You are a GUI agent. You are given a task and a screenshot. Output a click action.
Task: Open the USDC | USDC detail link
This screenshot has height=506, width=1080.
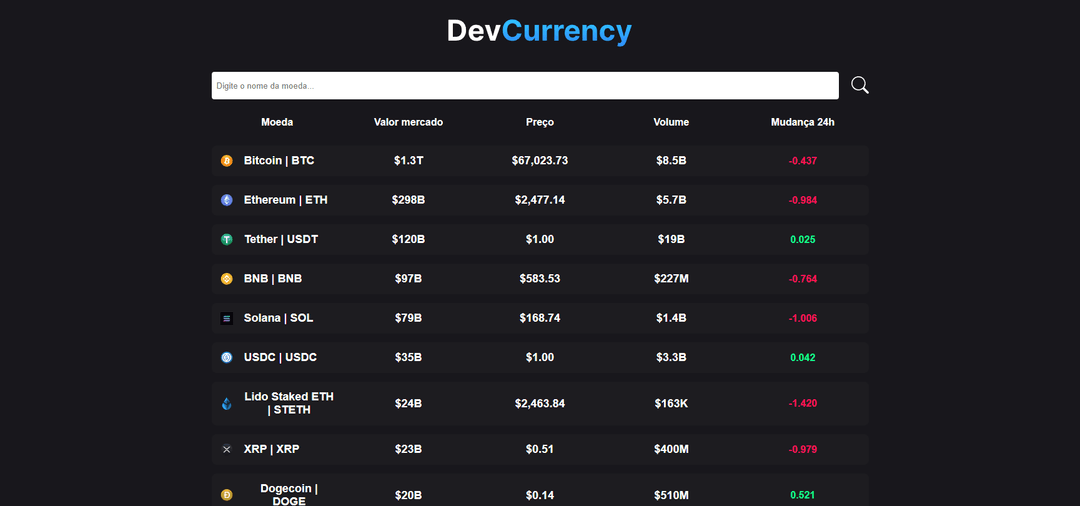point(280,357)
